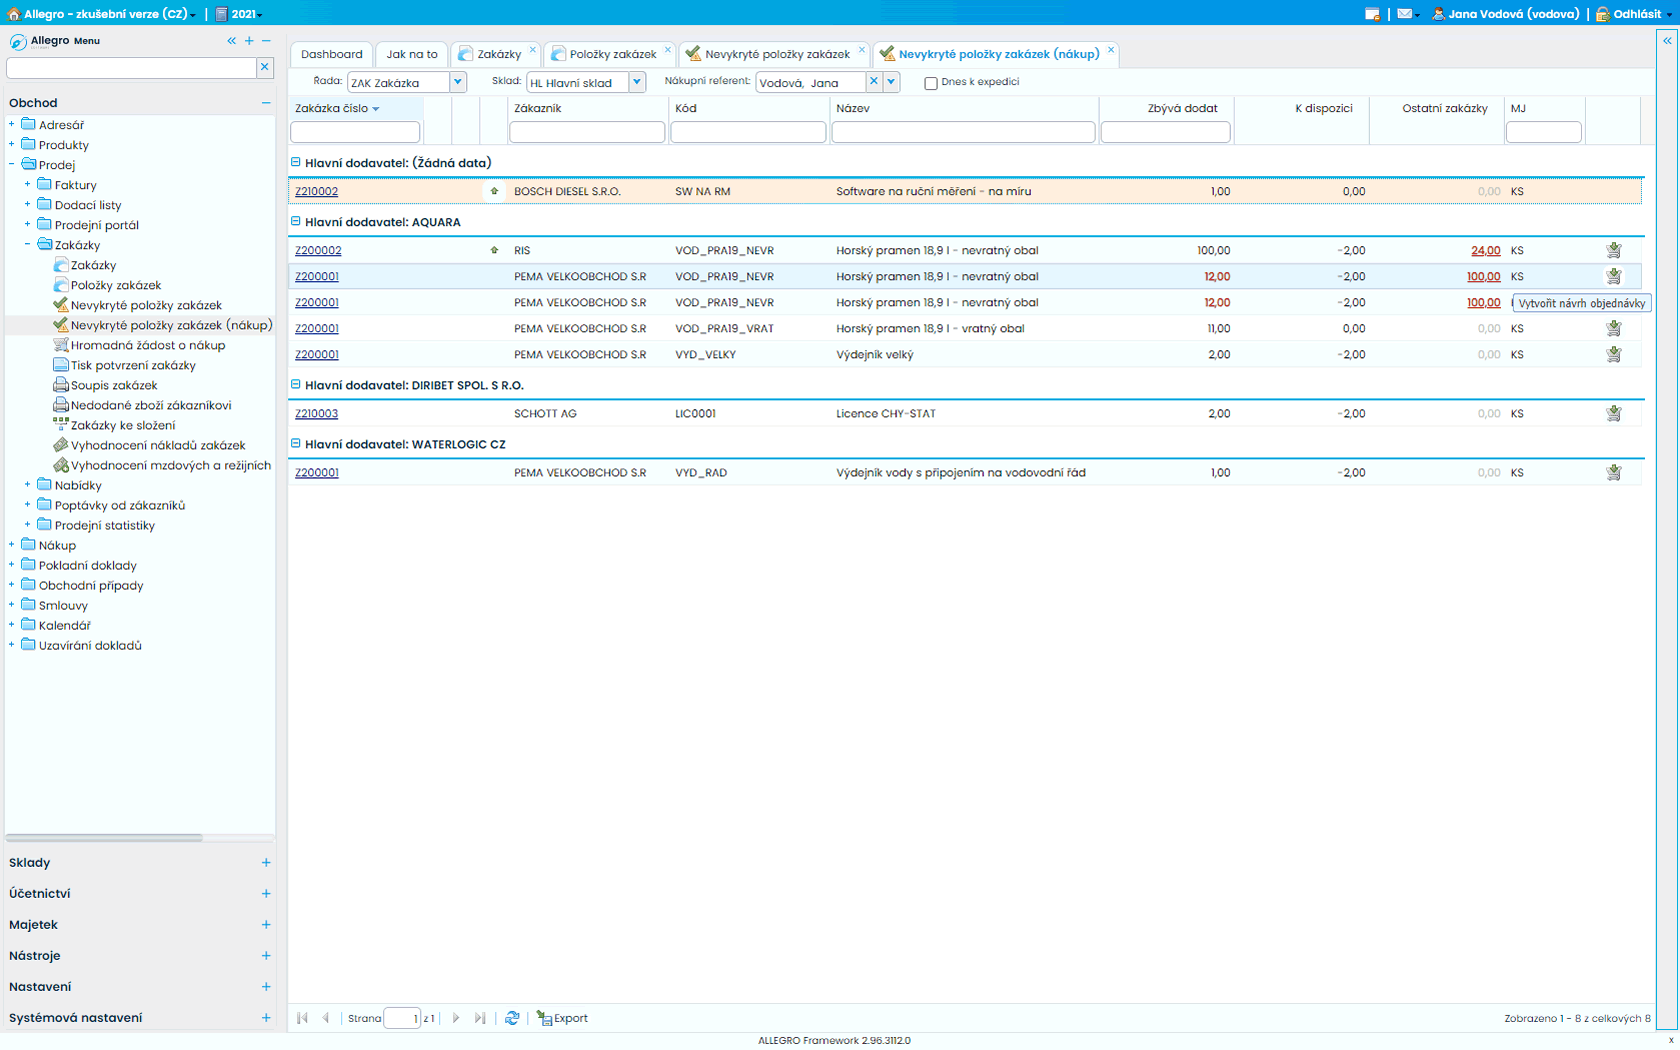Click the order basket icon in the RIS row
Screen dimensions: 1680x1050
pyautogui.click(x=1613, y=251)
